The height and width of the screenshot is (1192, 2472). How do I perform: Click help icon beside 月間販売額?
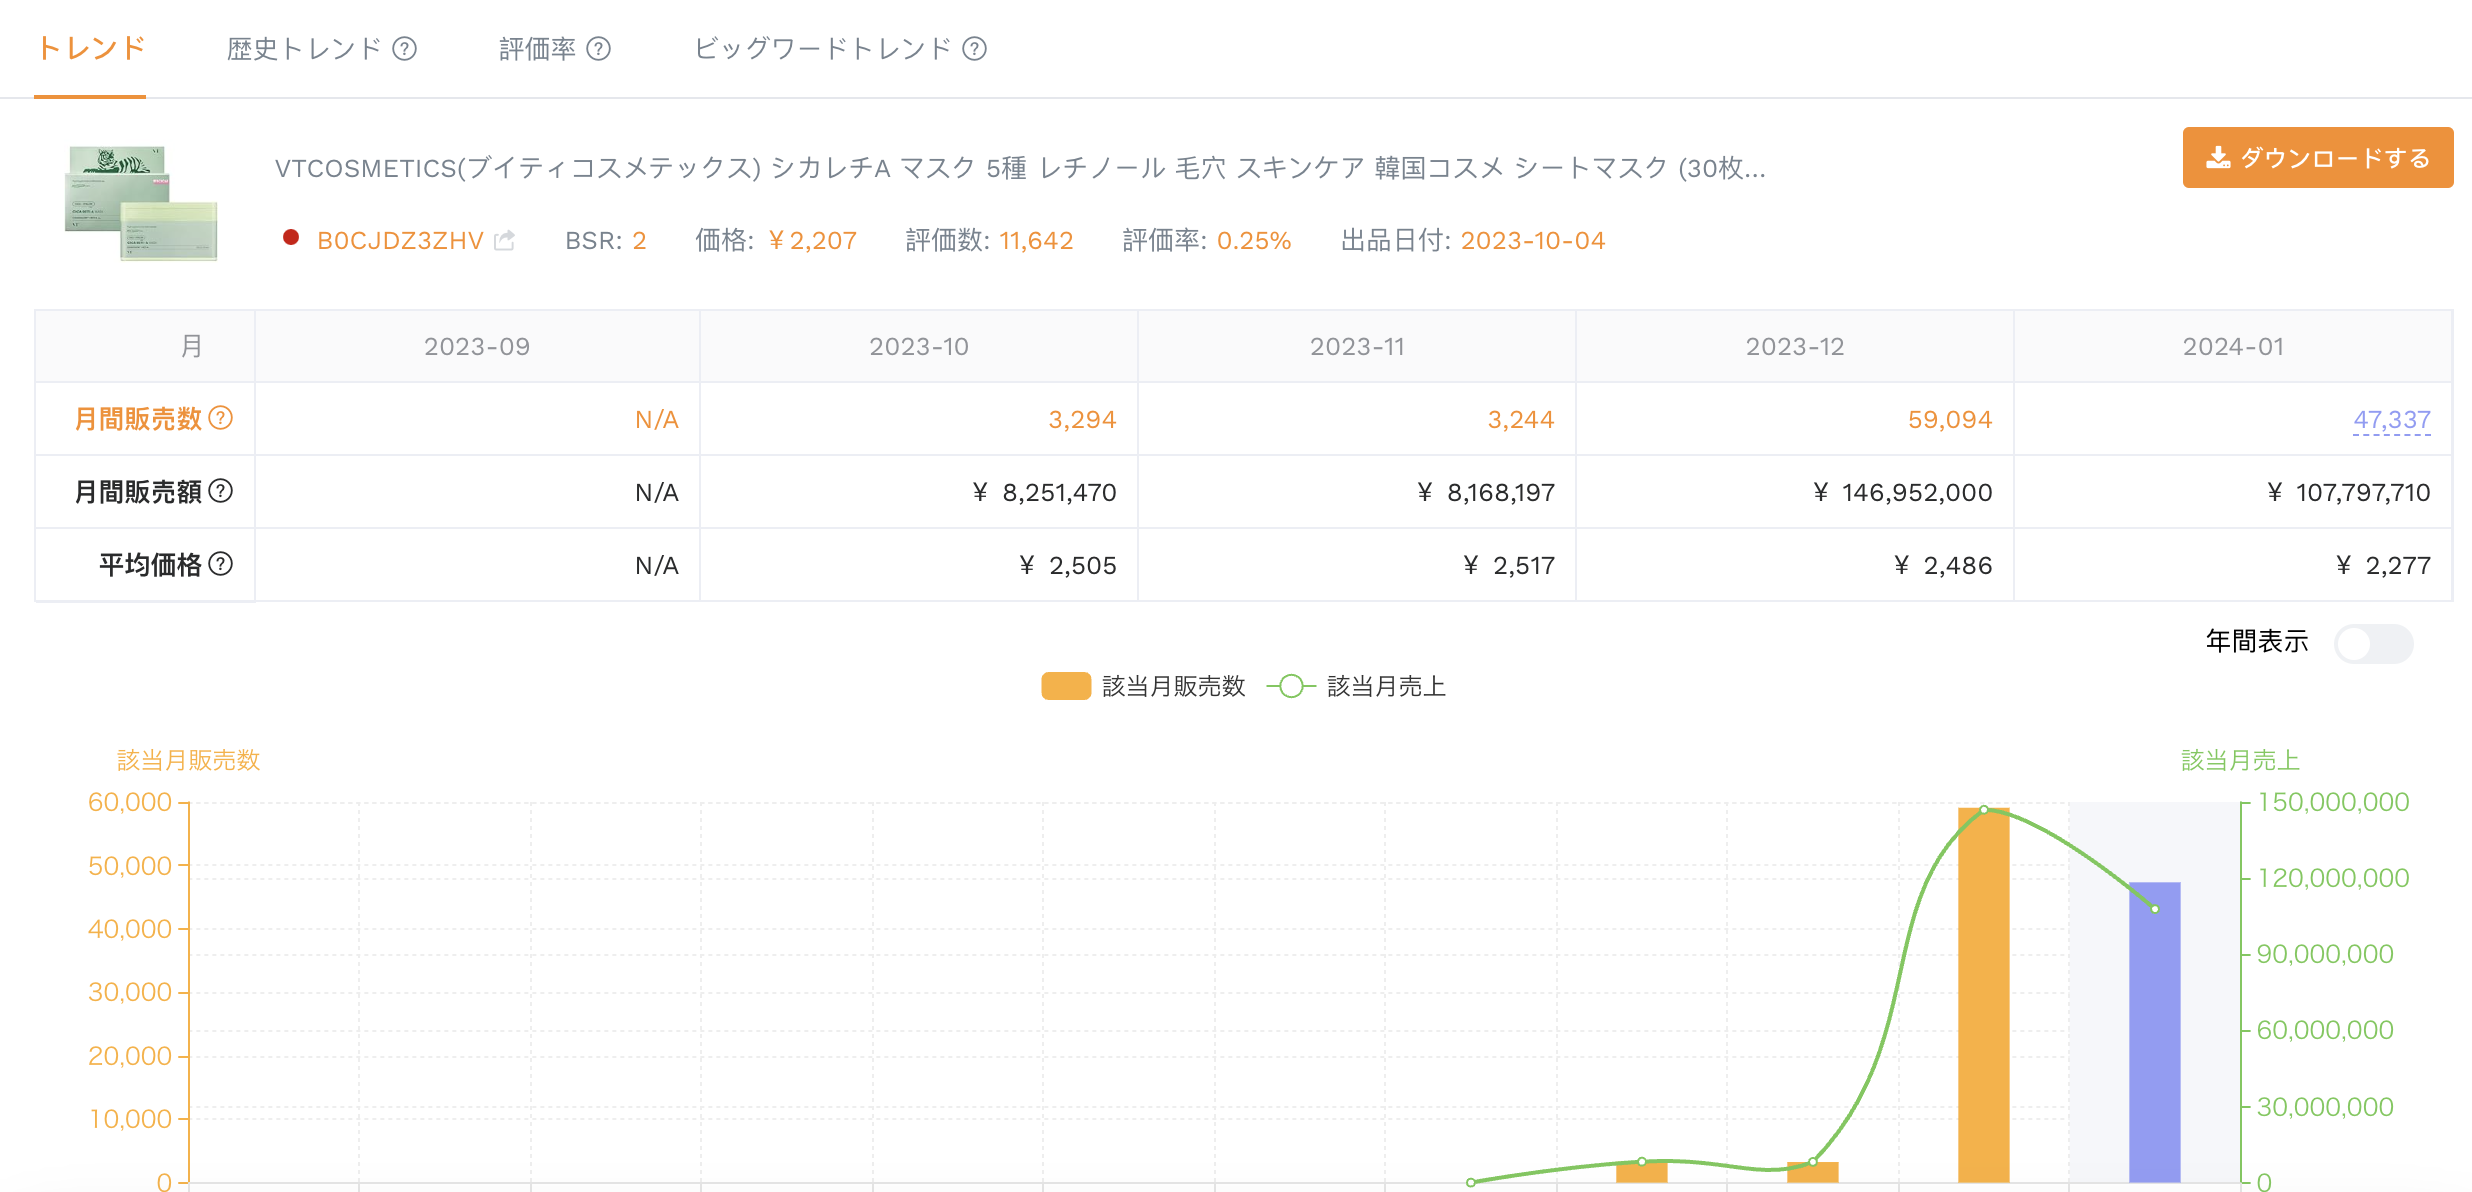point(221,491)
